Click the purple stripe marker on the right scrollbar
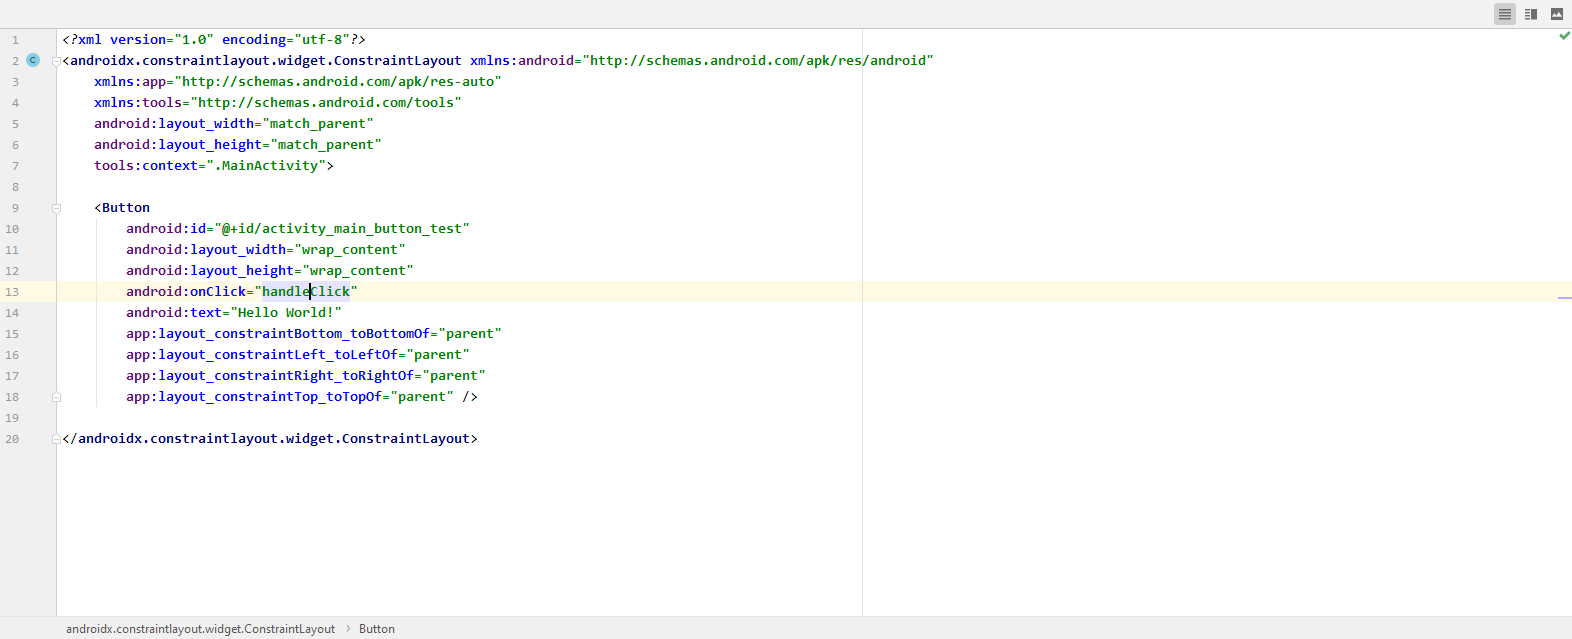The width and height of the screenshot is (1572, 639). point(1564,297)
